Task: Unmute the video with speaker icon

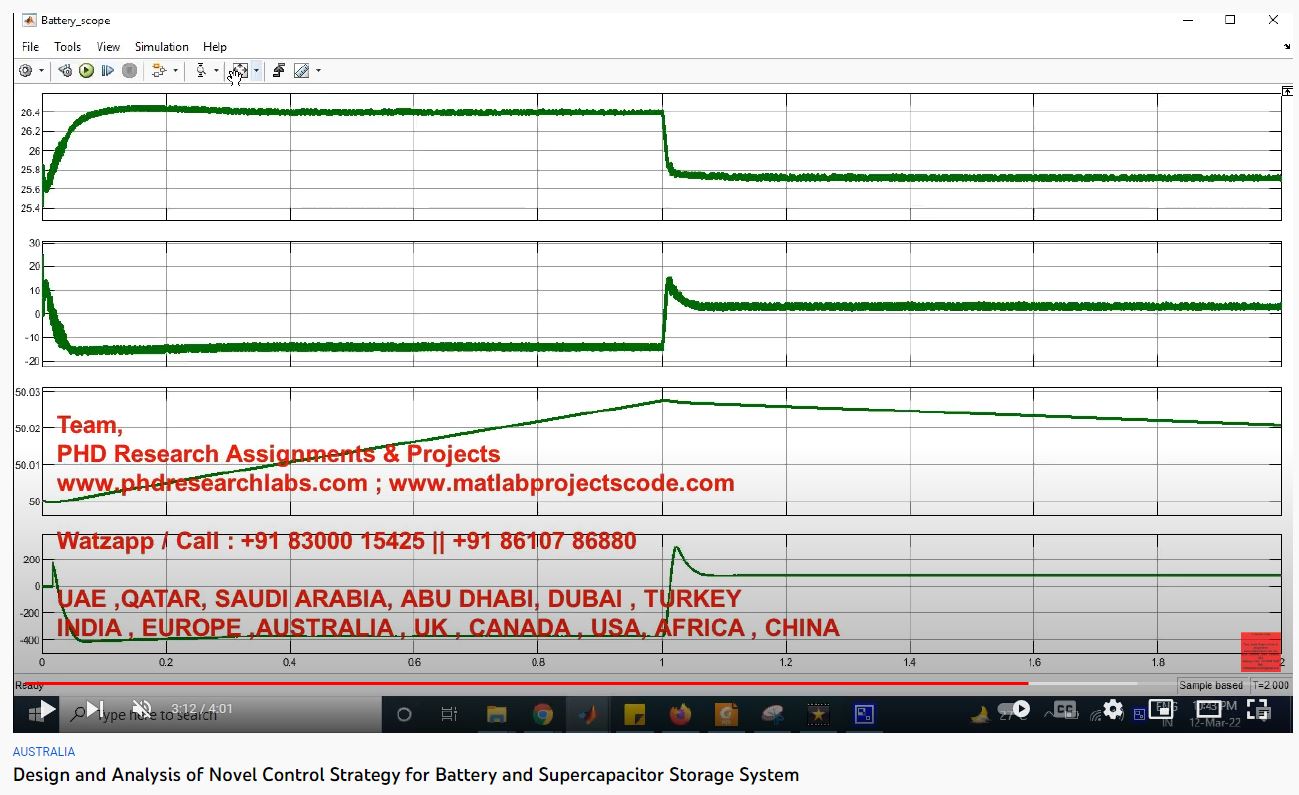Action: (142, 710)
